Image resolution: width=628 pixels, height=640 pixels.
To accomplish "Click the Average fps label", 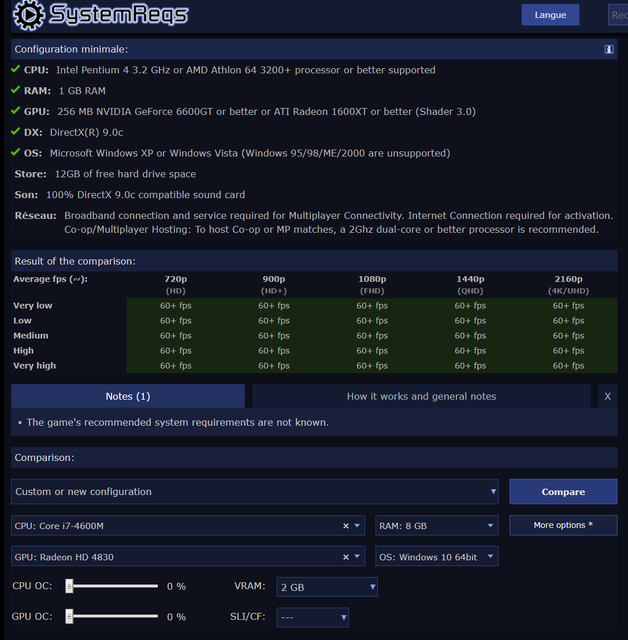I will (50, 279).
